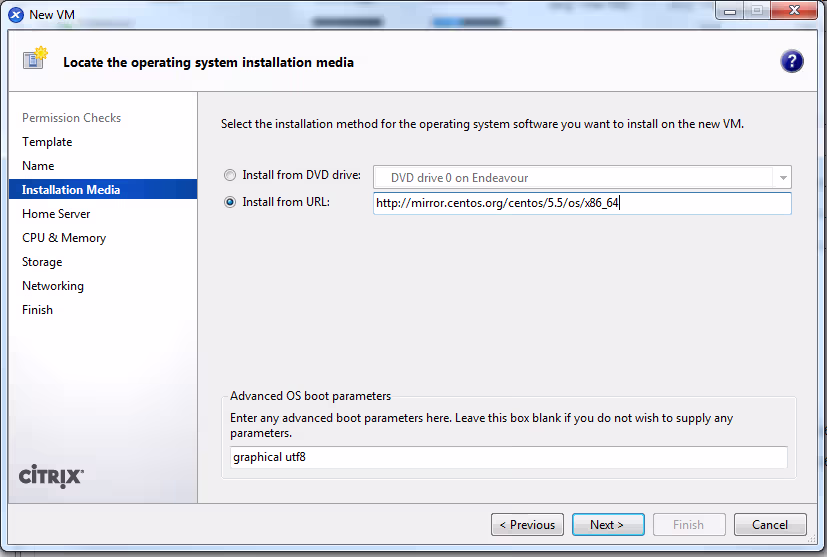Go to the Name wizard step
The height and width of the screenshot is (557, 827).
click(x=38, y=166)
